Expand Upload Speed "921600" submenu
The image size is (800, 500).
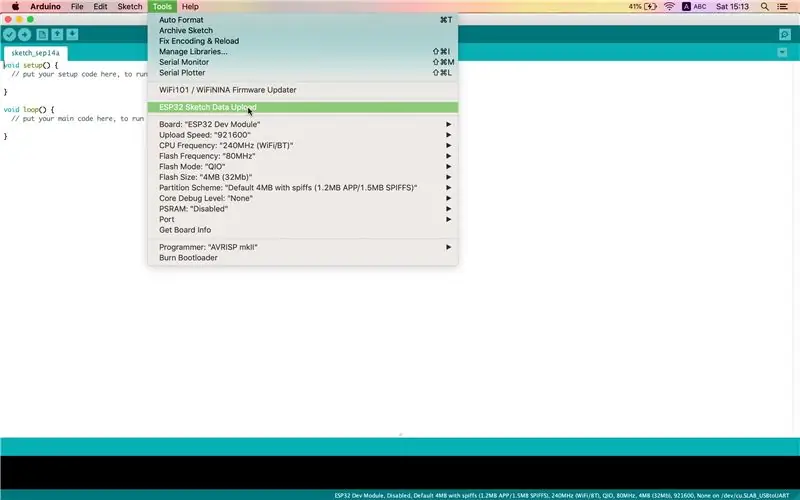303,135
